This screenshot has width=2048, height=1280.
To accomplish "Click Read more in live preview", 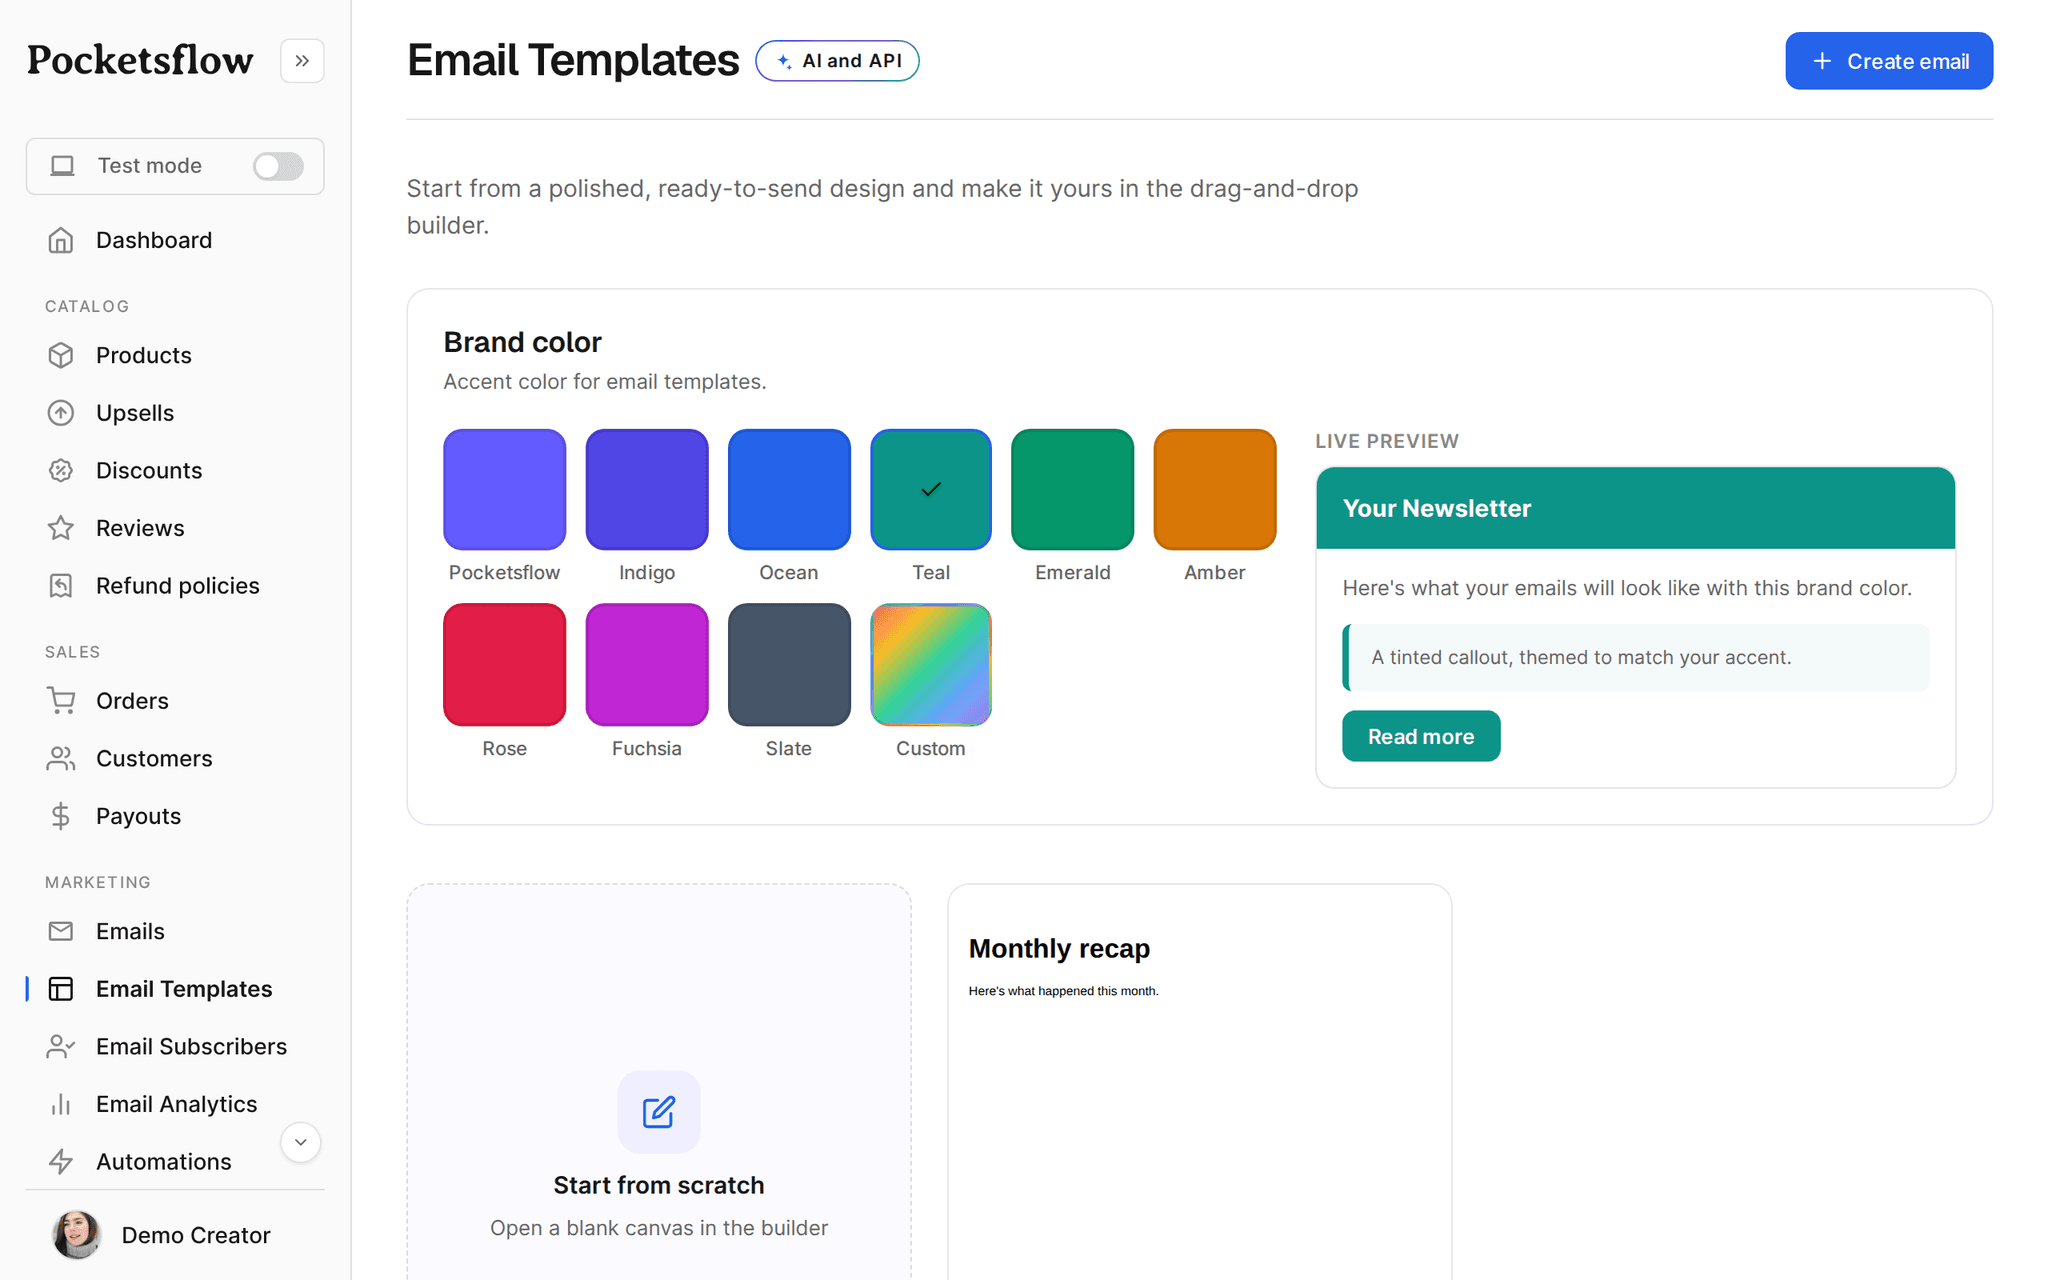I will click(x=1421, y=736).
